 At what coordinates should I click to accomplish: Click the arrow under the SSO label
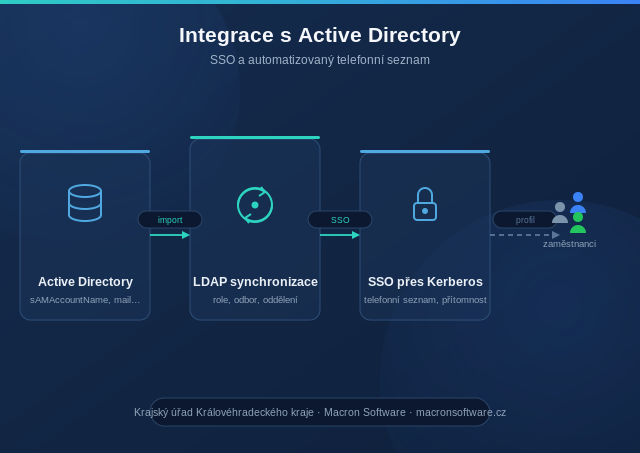(x=340, y=235)
